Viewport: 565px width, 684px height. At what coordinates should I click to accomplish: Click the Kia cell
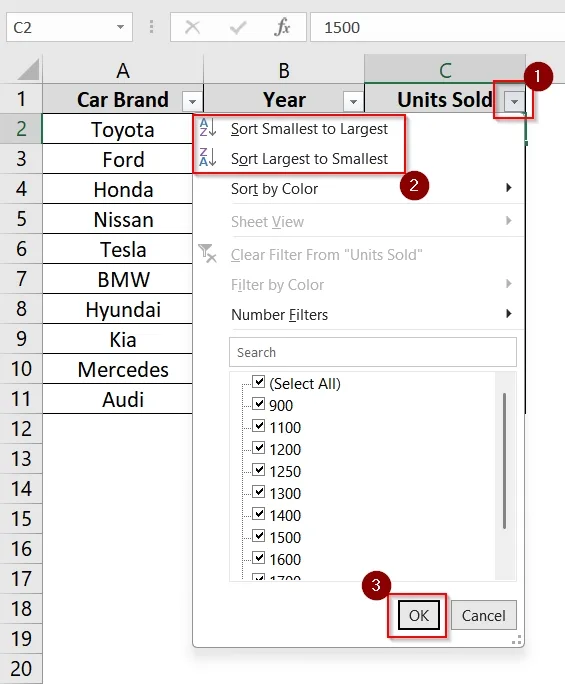coord(117,339)
